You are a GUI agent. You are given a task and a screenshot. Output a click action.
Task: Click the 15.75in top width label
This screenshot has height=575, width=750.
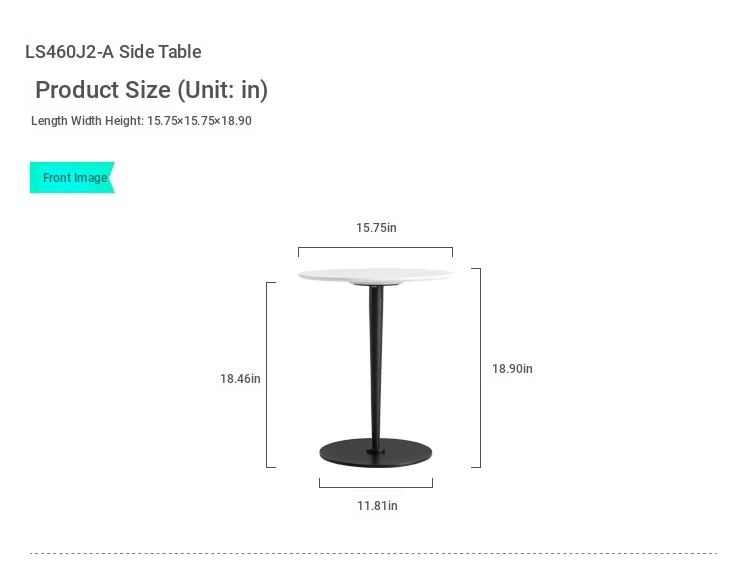376,228
